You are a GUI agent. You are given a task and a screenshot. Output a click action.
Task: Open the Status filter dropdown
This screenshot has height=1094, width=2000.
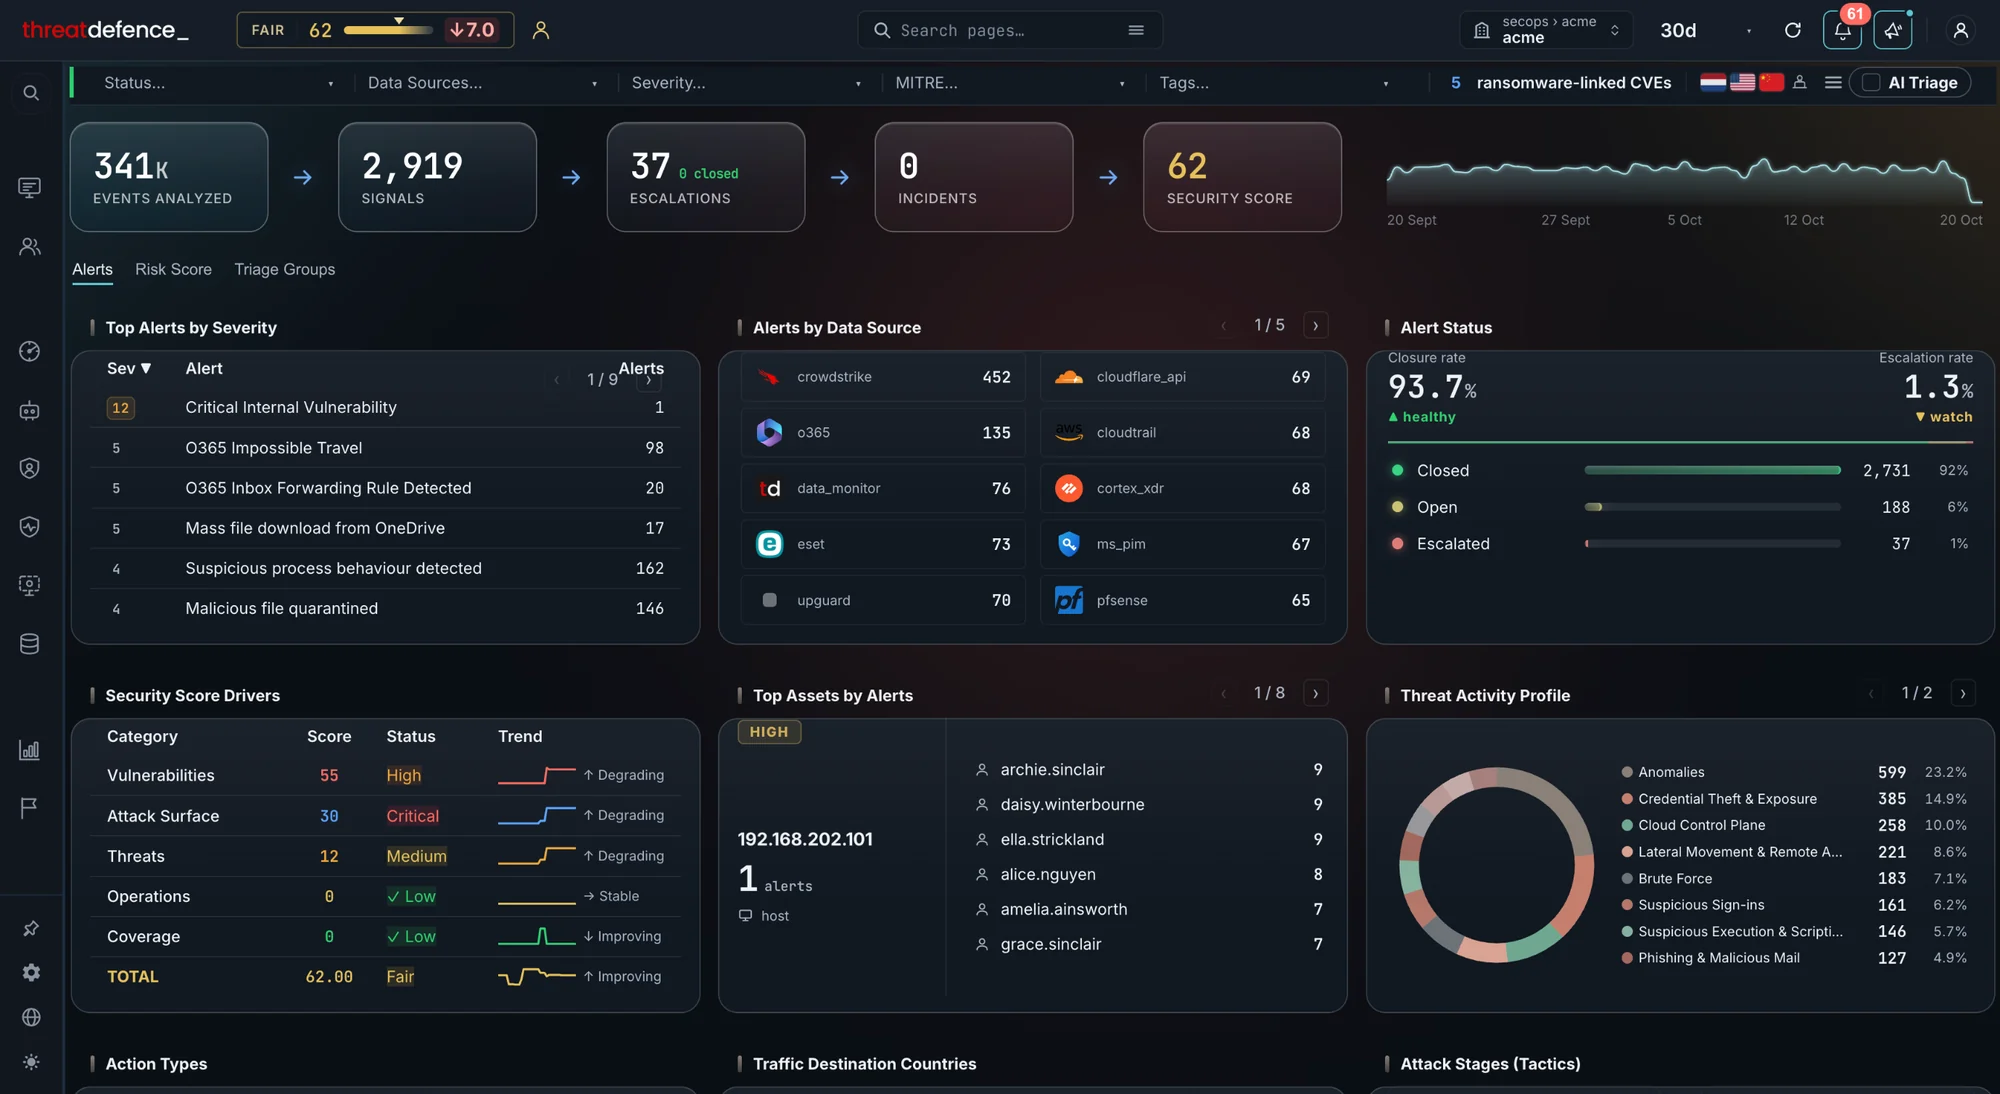coord(218,83)
